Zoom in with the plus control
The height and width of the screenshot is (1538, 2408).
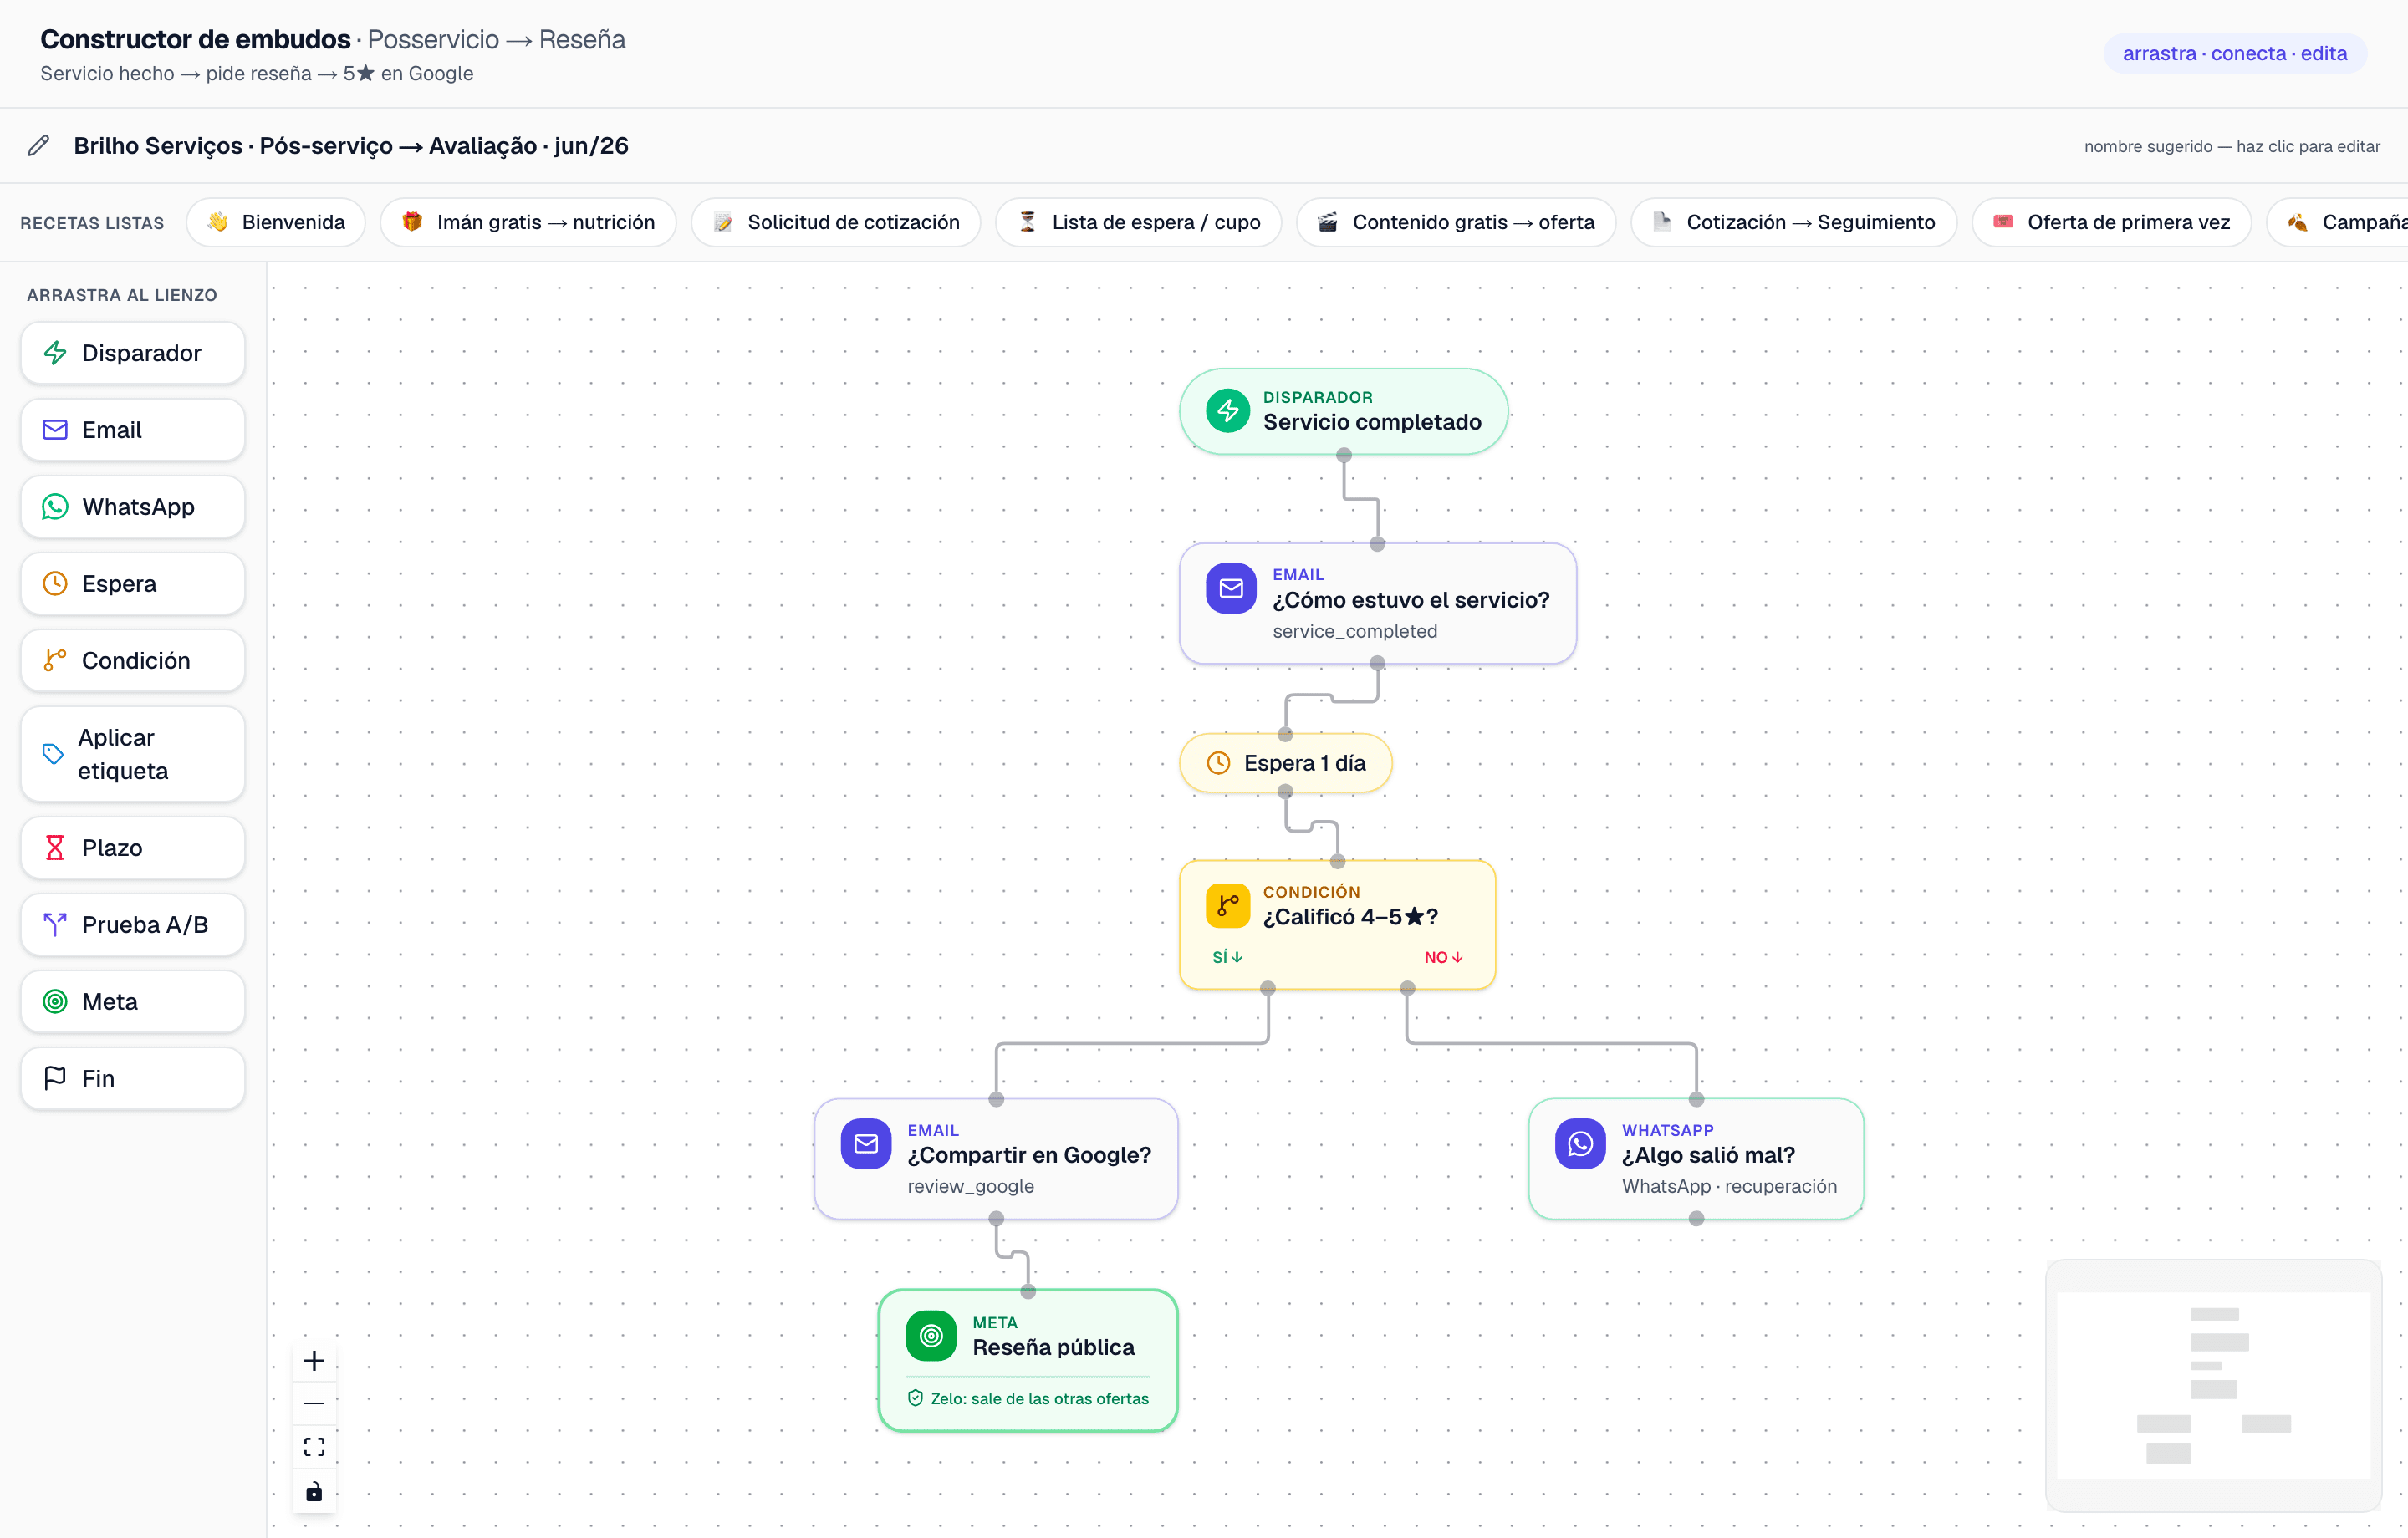coord(314,1360)
